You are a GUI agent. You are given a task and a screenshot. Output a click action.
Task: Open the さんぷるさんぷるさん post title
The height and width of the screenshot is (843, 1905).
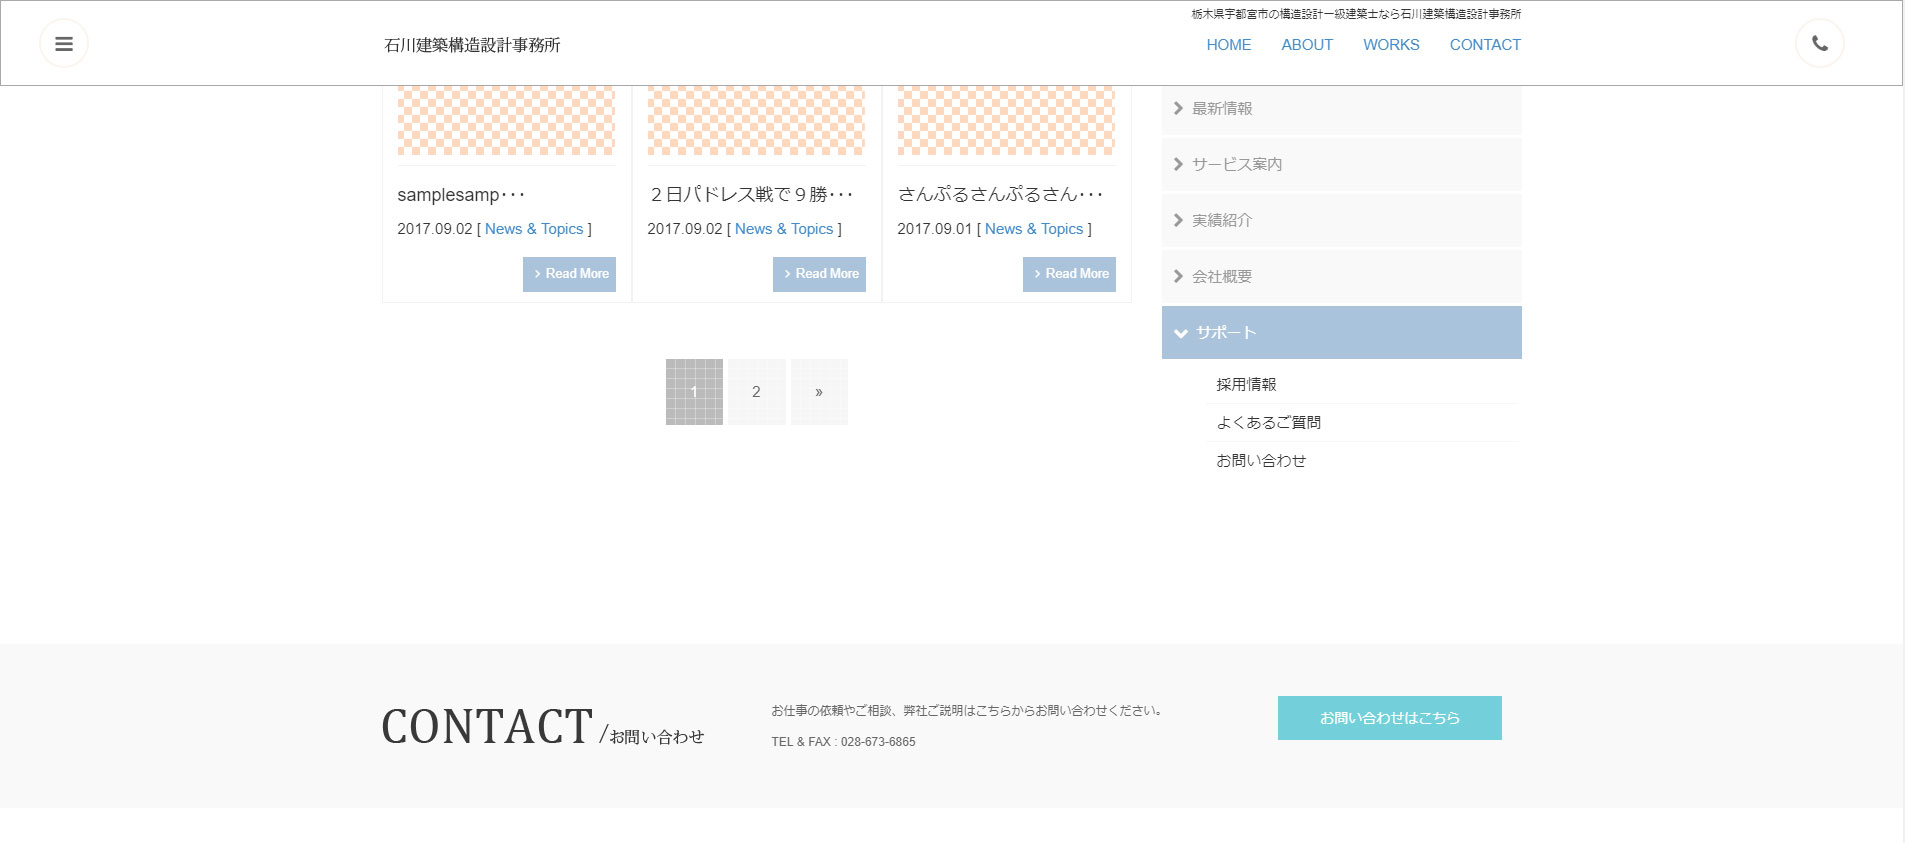1000,194
